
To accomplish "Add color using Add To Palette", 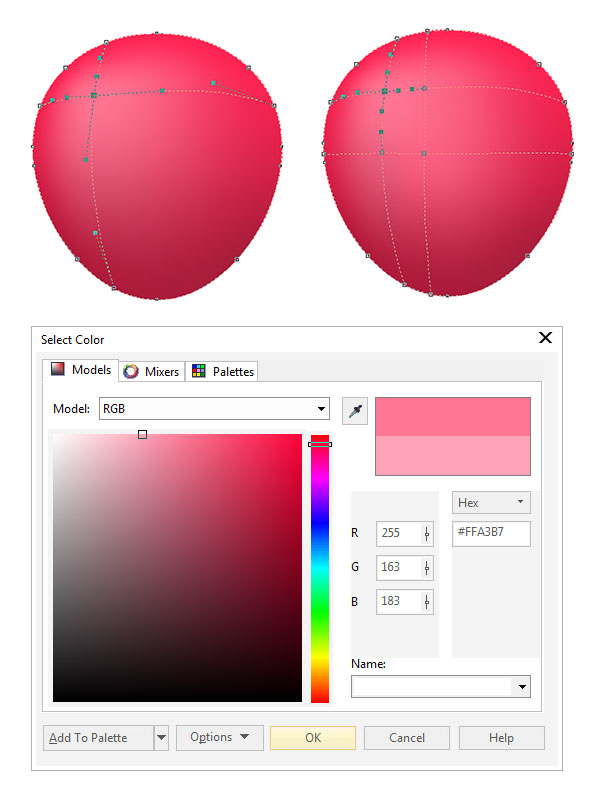I will (98, 738).
